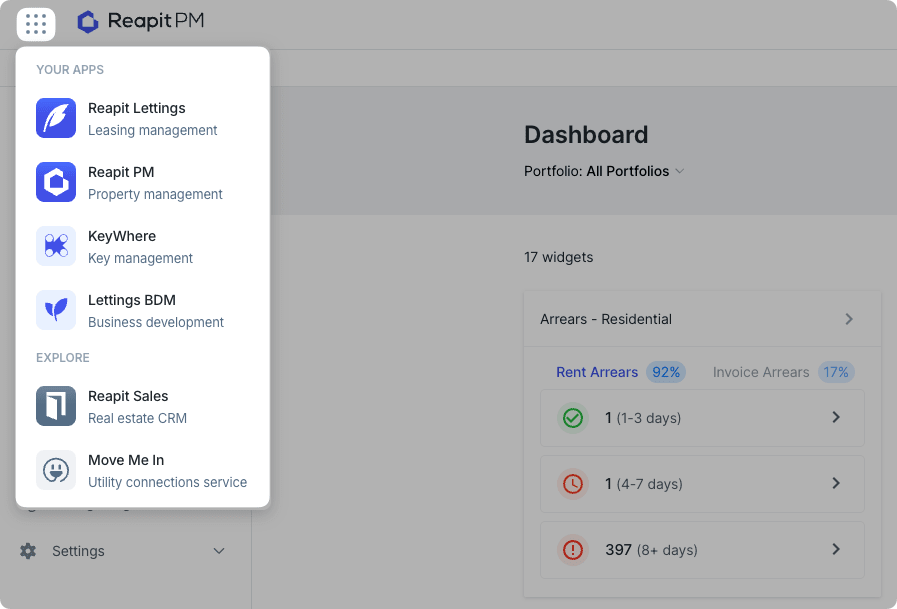Click the YOUR APPS section label

[70, 70]
